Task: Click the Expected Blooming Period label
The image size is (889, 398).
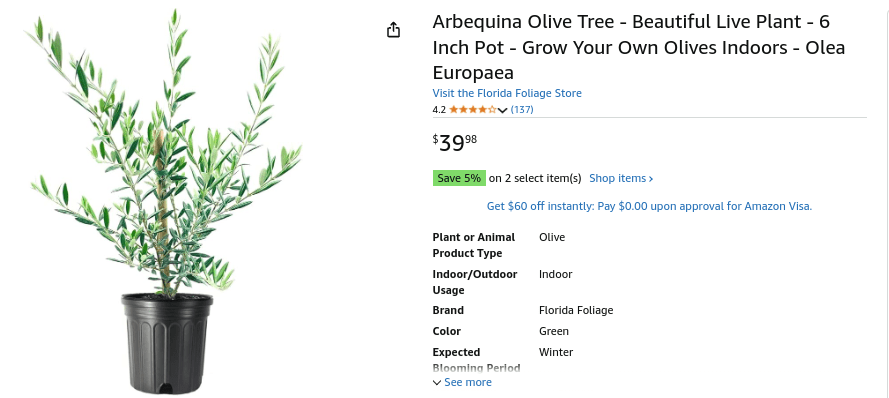Action: click(x=476, y=360)
